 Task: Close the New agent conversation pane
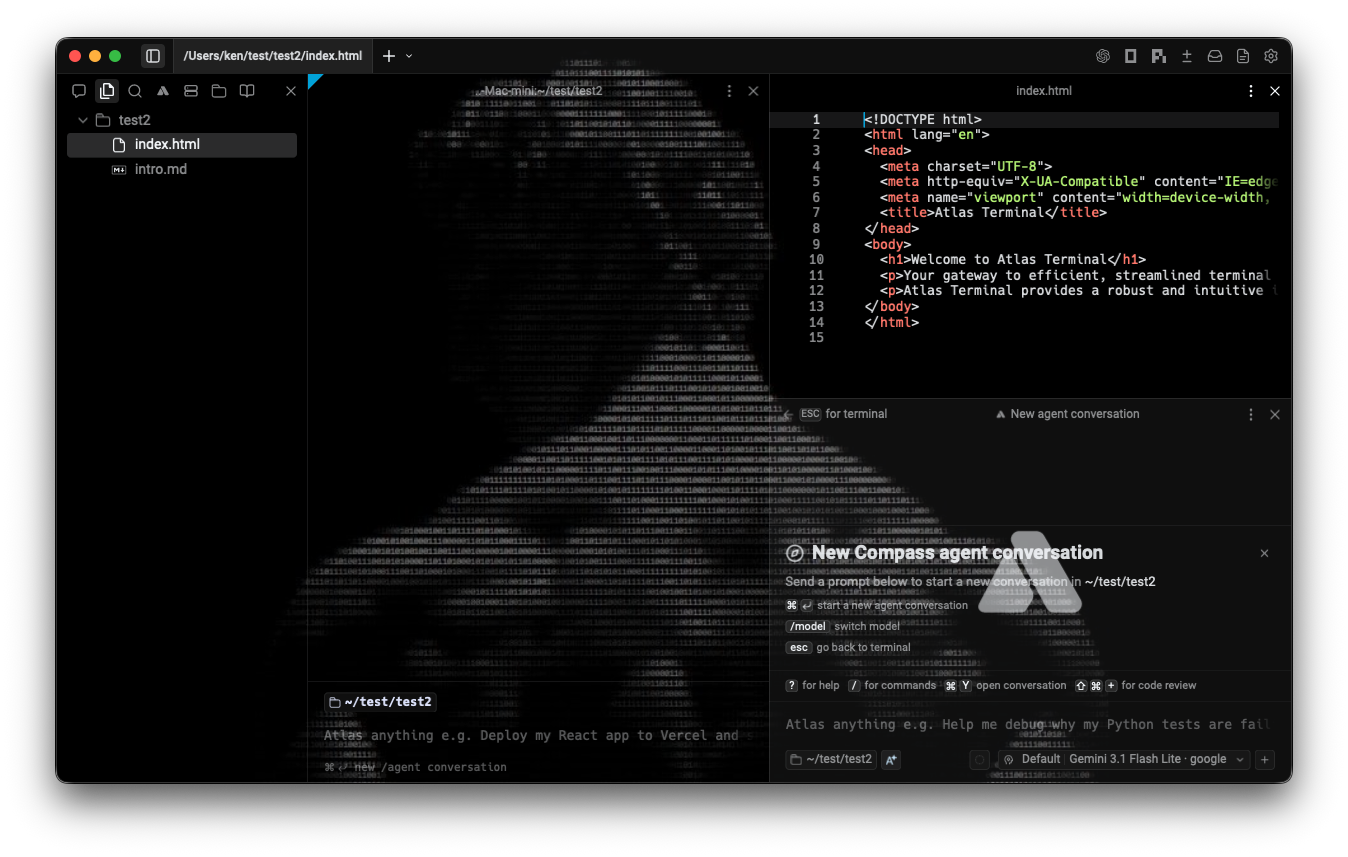[x=1275, y=414]
